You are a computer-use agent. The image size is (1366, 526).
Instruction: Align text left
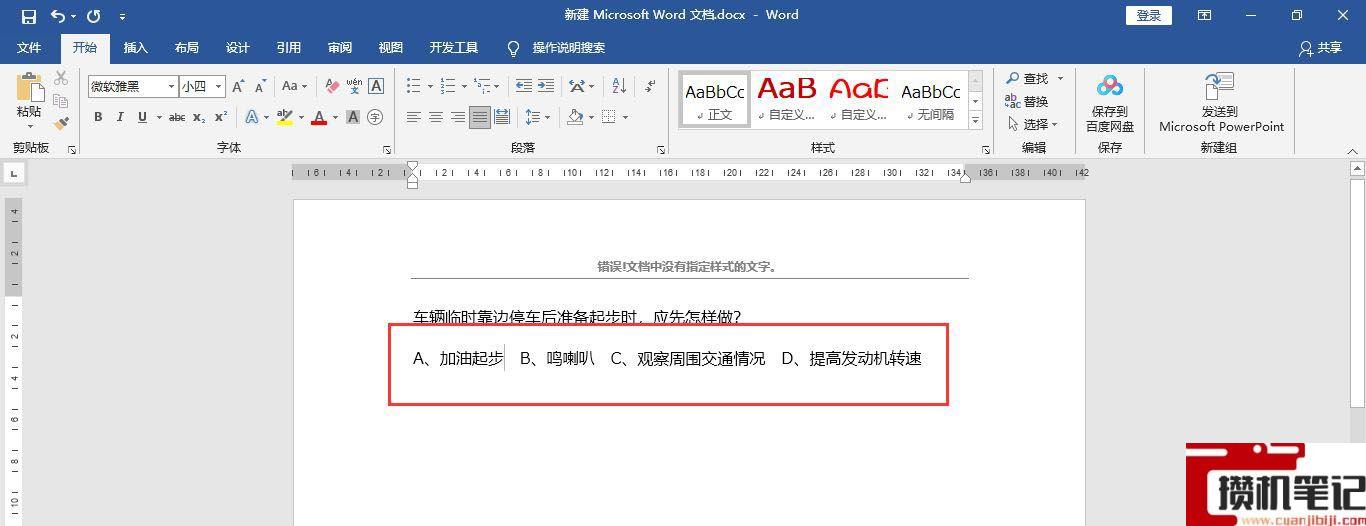413,117
